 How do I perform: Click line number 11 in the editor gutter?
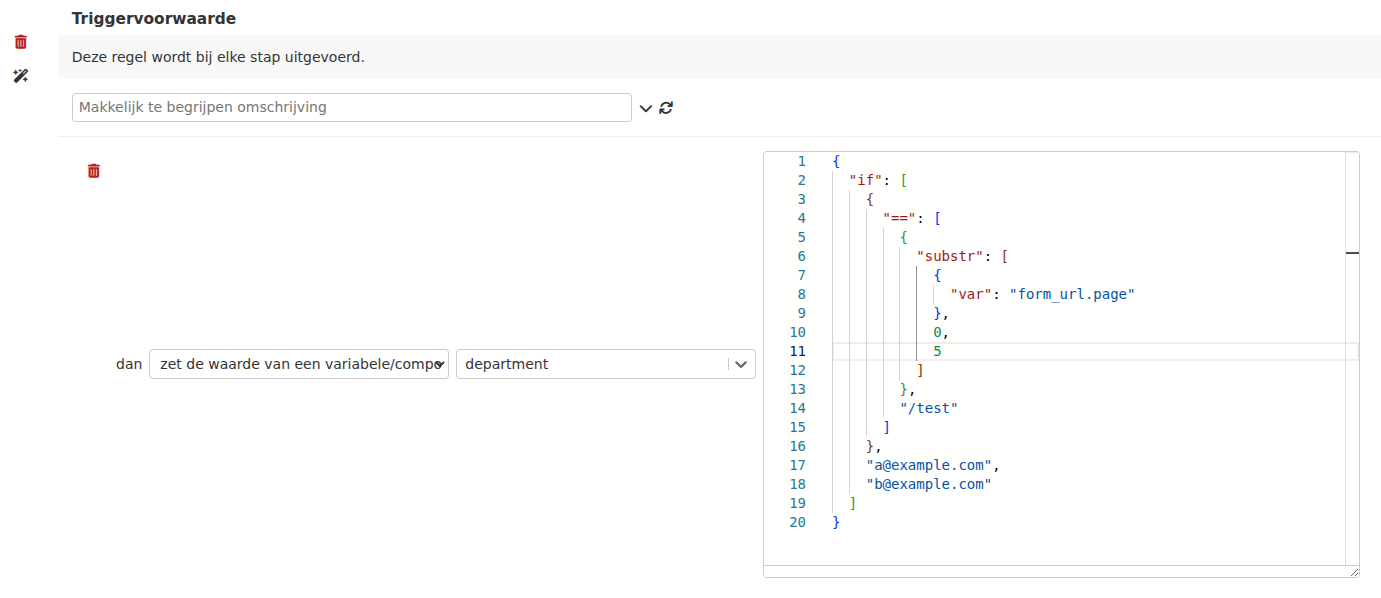(797, 351)
